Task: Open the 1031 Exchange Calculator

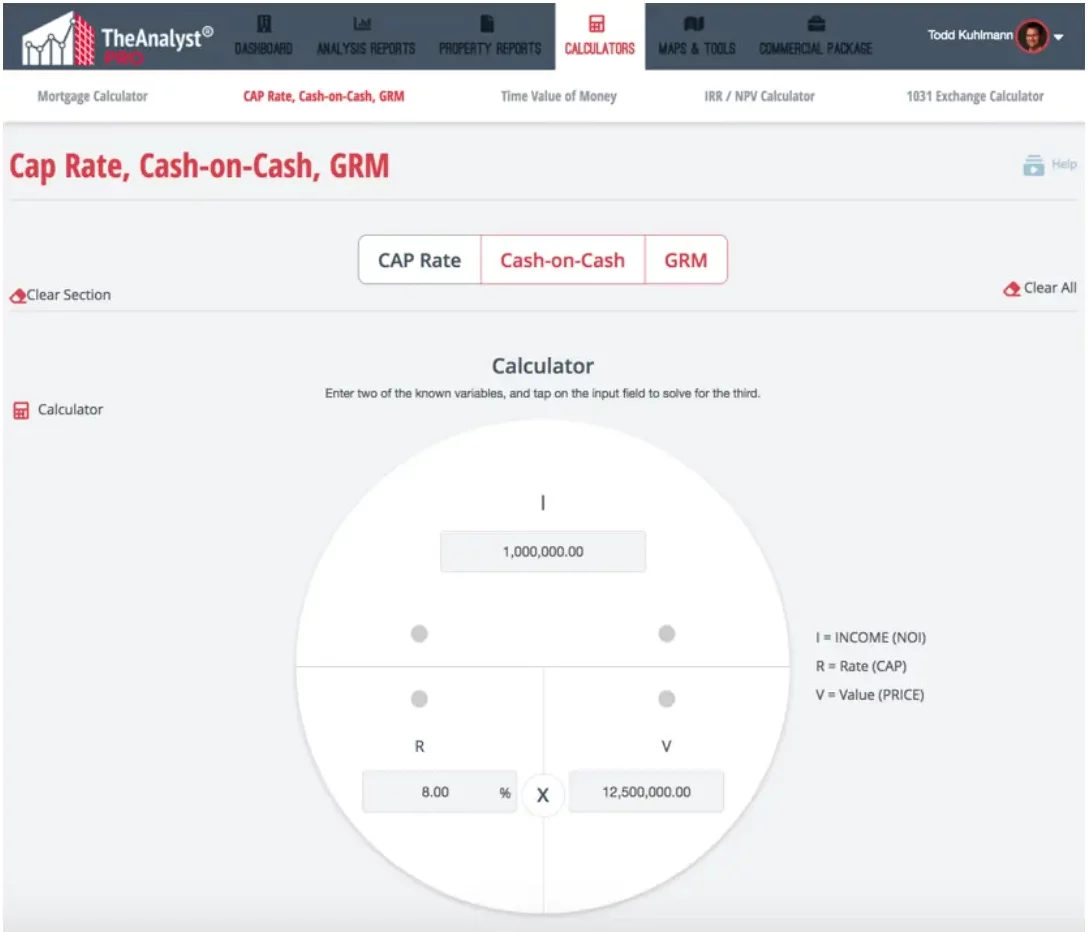Action: (975, 96)
